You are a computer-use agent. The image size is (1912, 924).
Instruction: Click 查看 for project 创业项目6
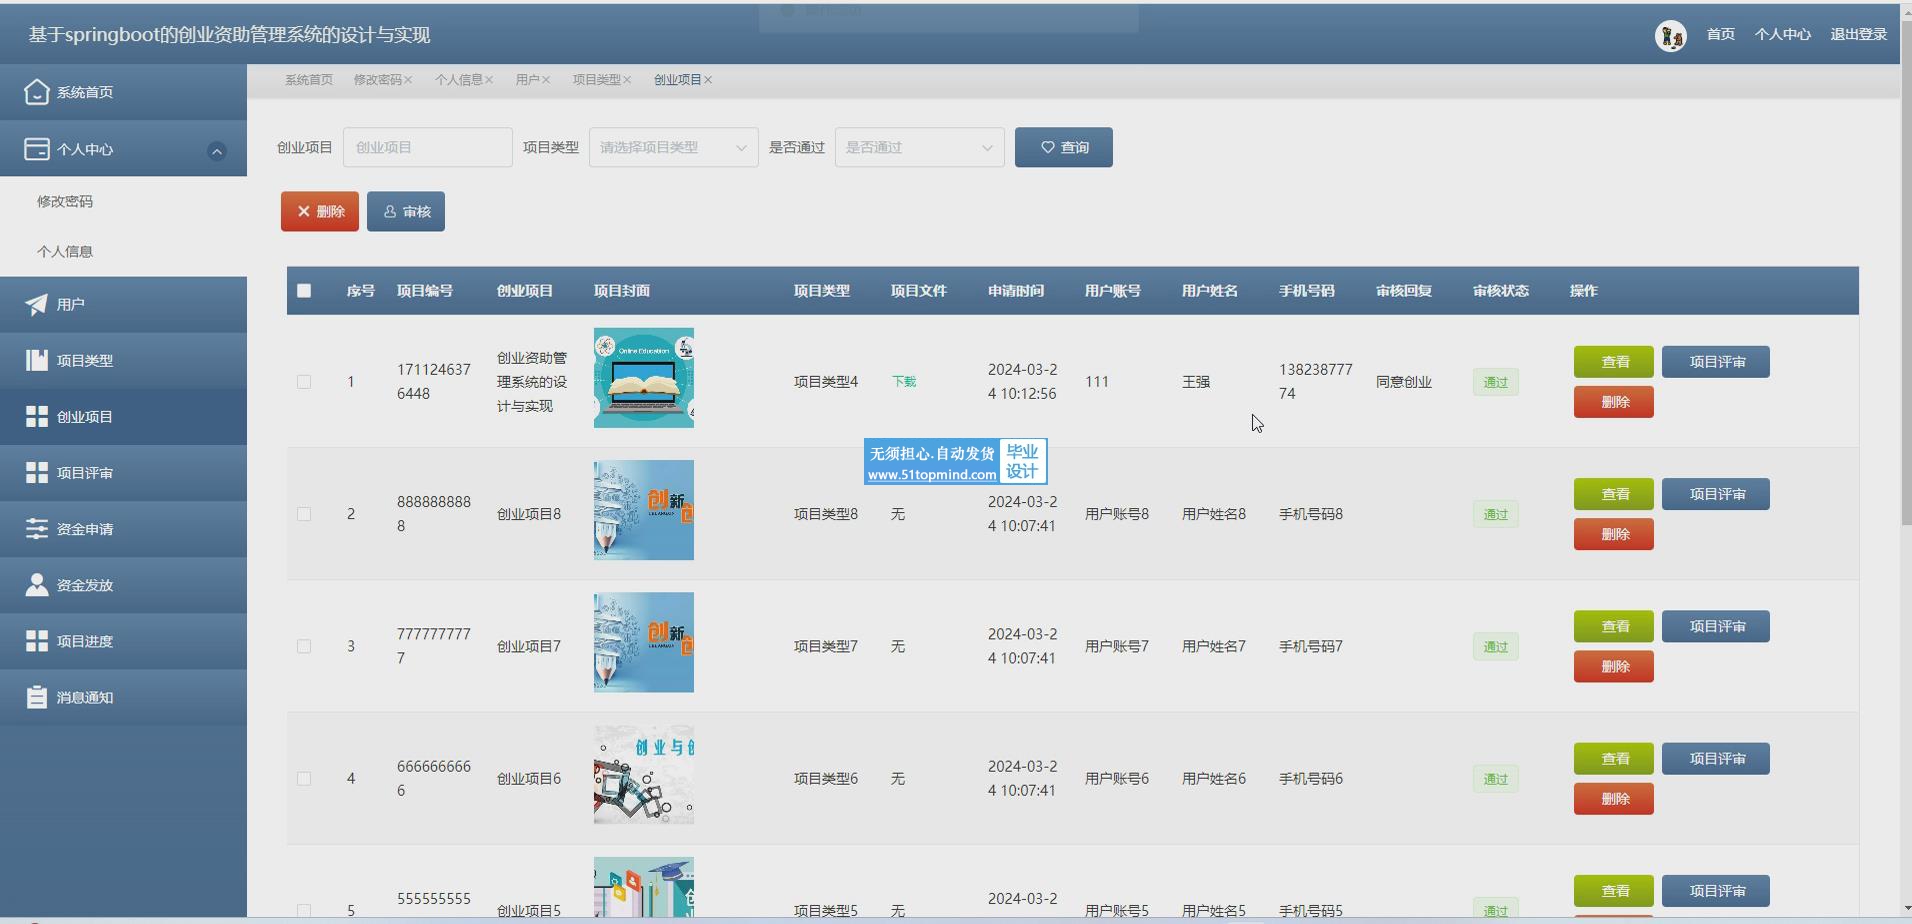coord(1613,759)
